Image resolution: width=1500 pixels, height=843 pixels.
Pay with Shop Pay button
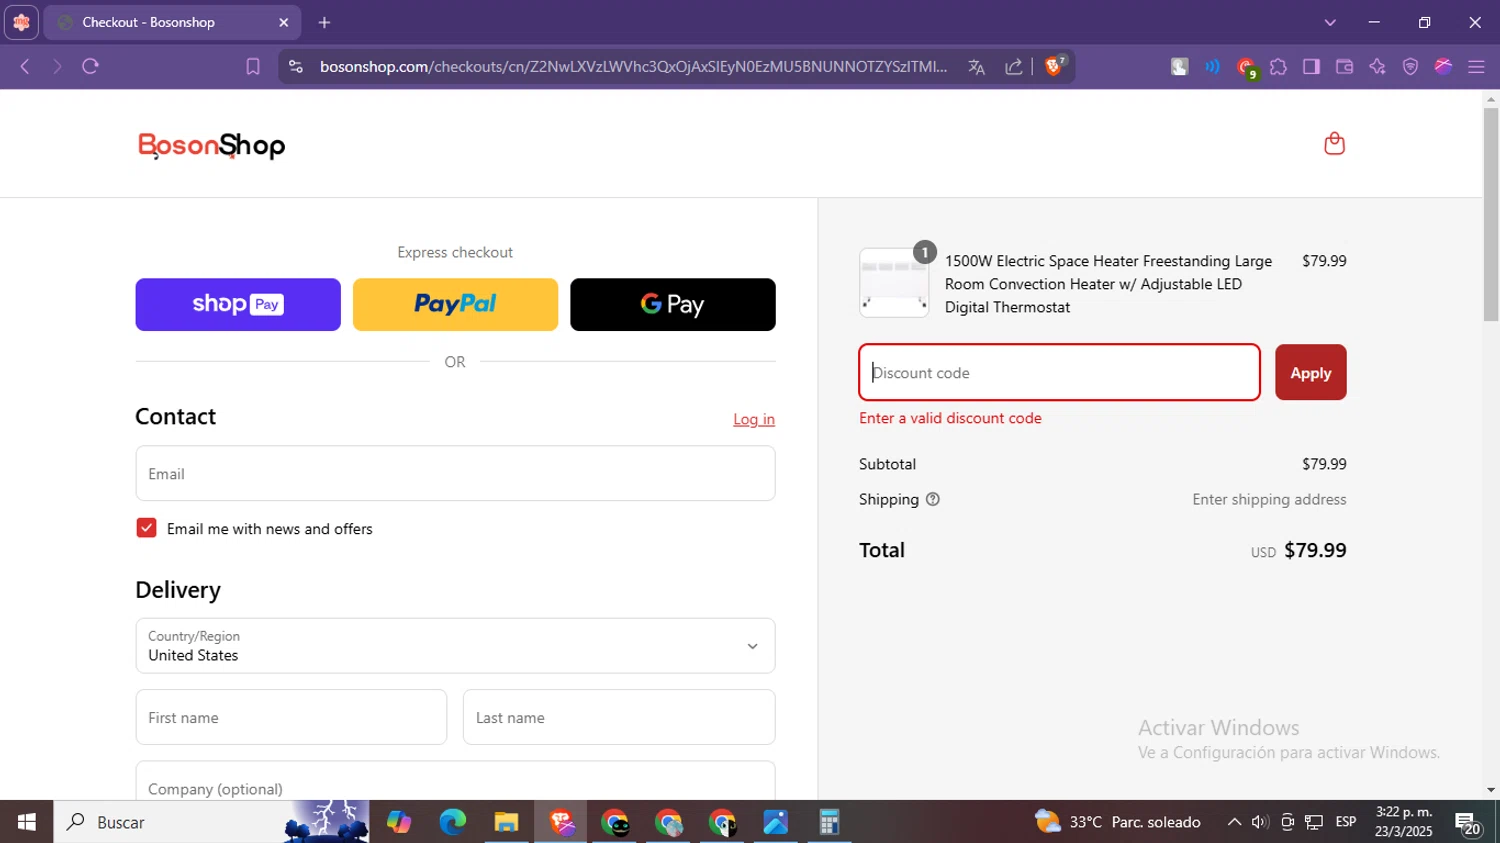point(238,304)
